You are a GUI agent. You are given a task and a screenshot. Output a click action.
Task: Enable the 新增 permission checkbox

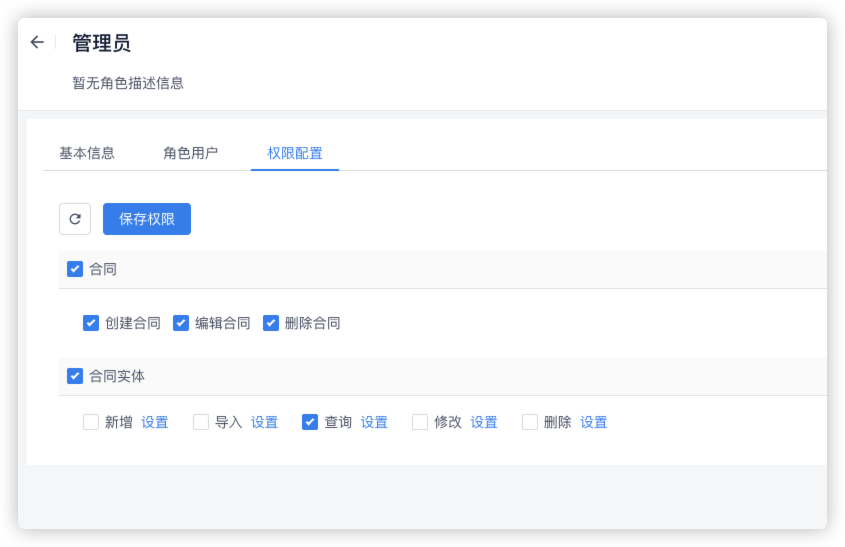coord(91,422)
